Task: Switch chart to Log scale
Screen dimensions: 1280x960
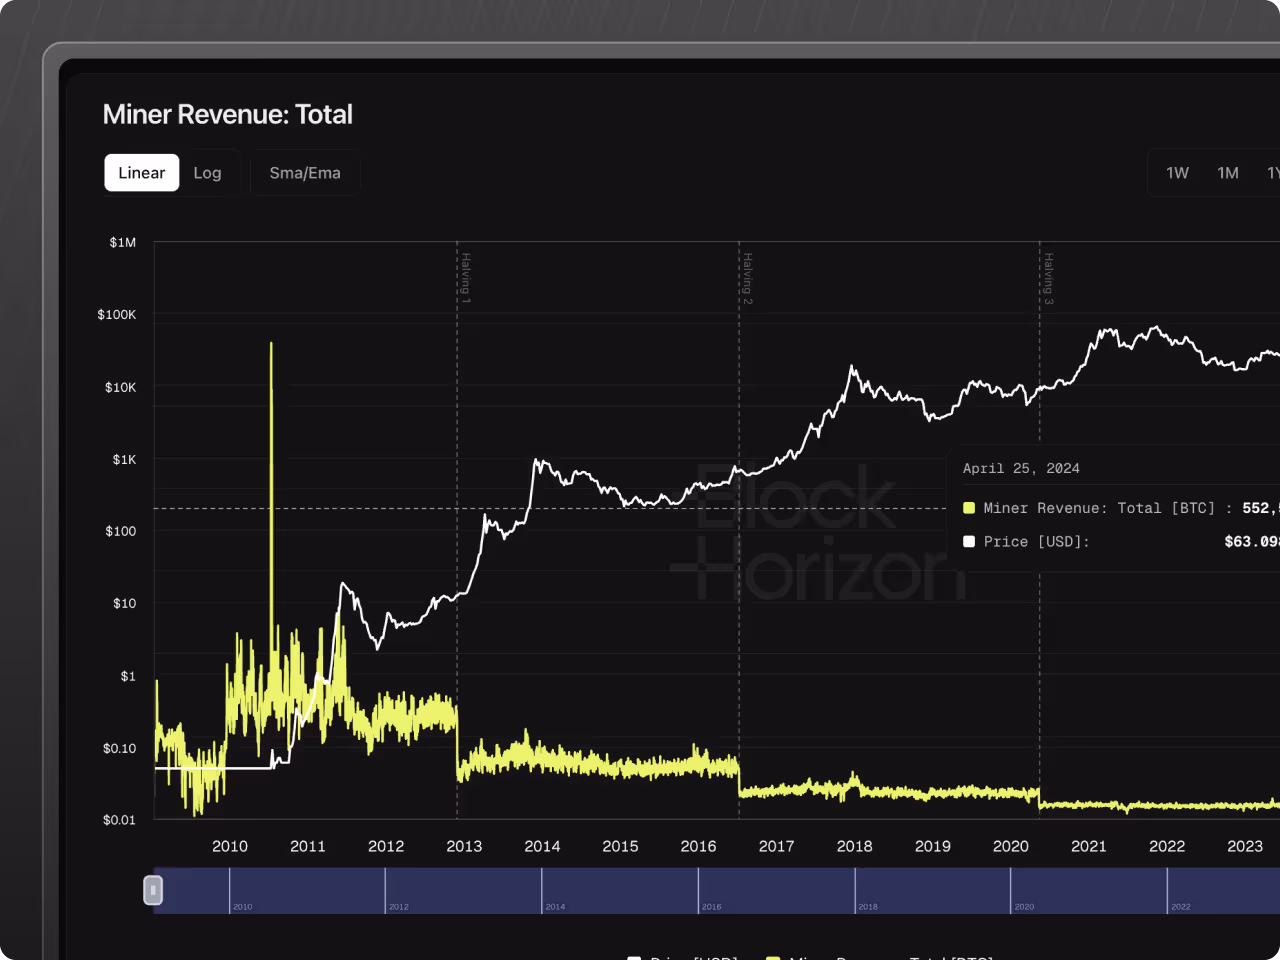Action: (x=207, y=173)
